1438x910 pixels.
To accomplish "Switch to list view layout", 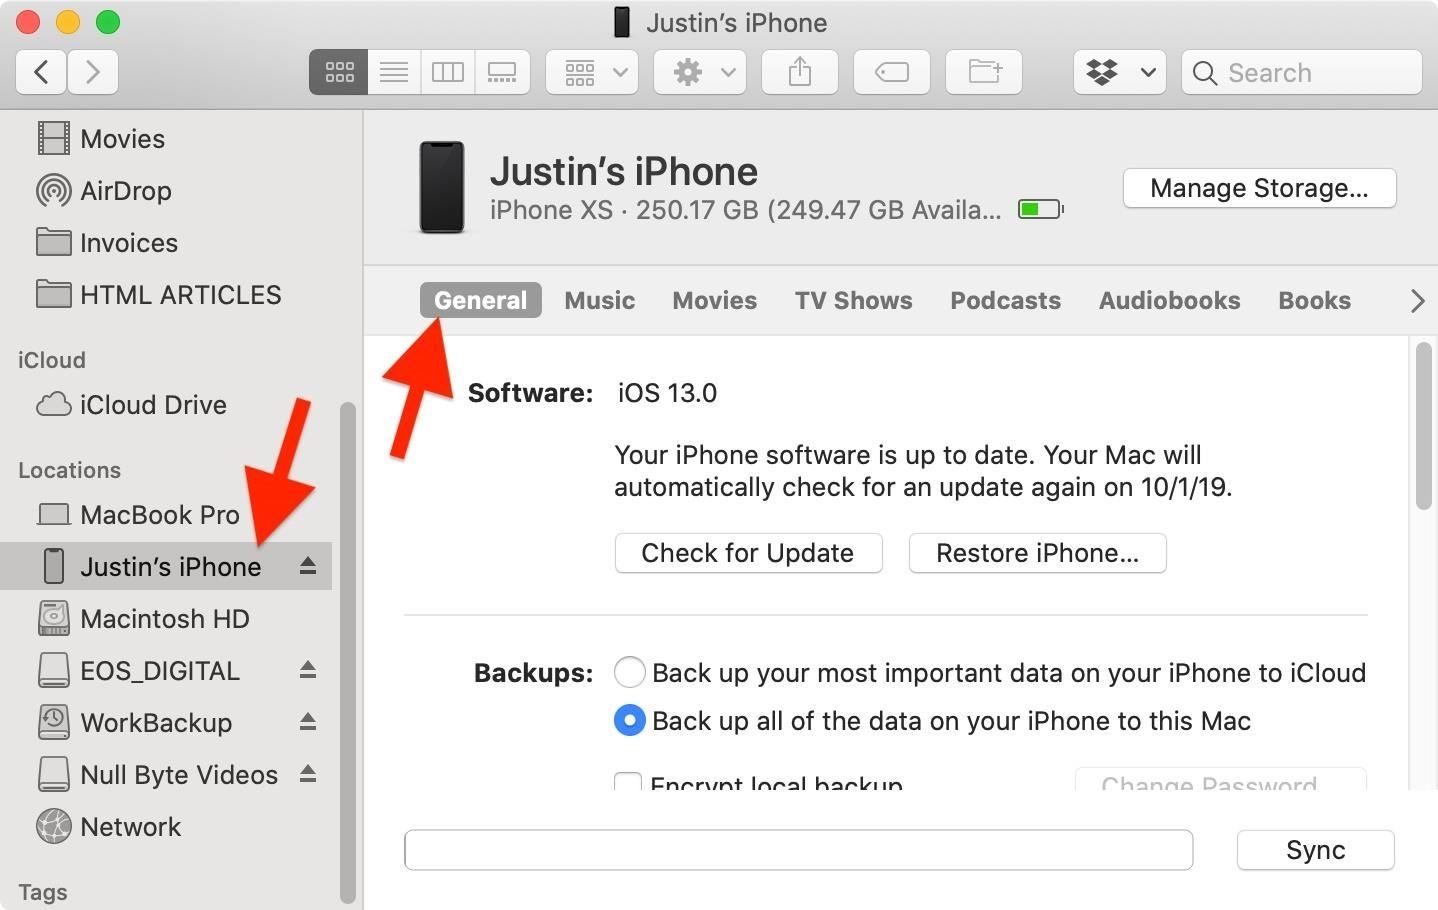I will coord(393,71).
